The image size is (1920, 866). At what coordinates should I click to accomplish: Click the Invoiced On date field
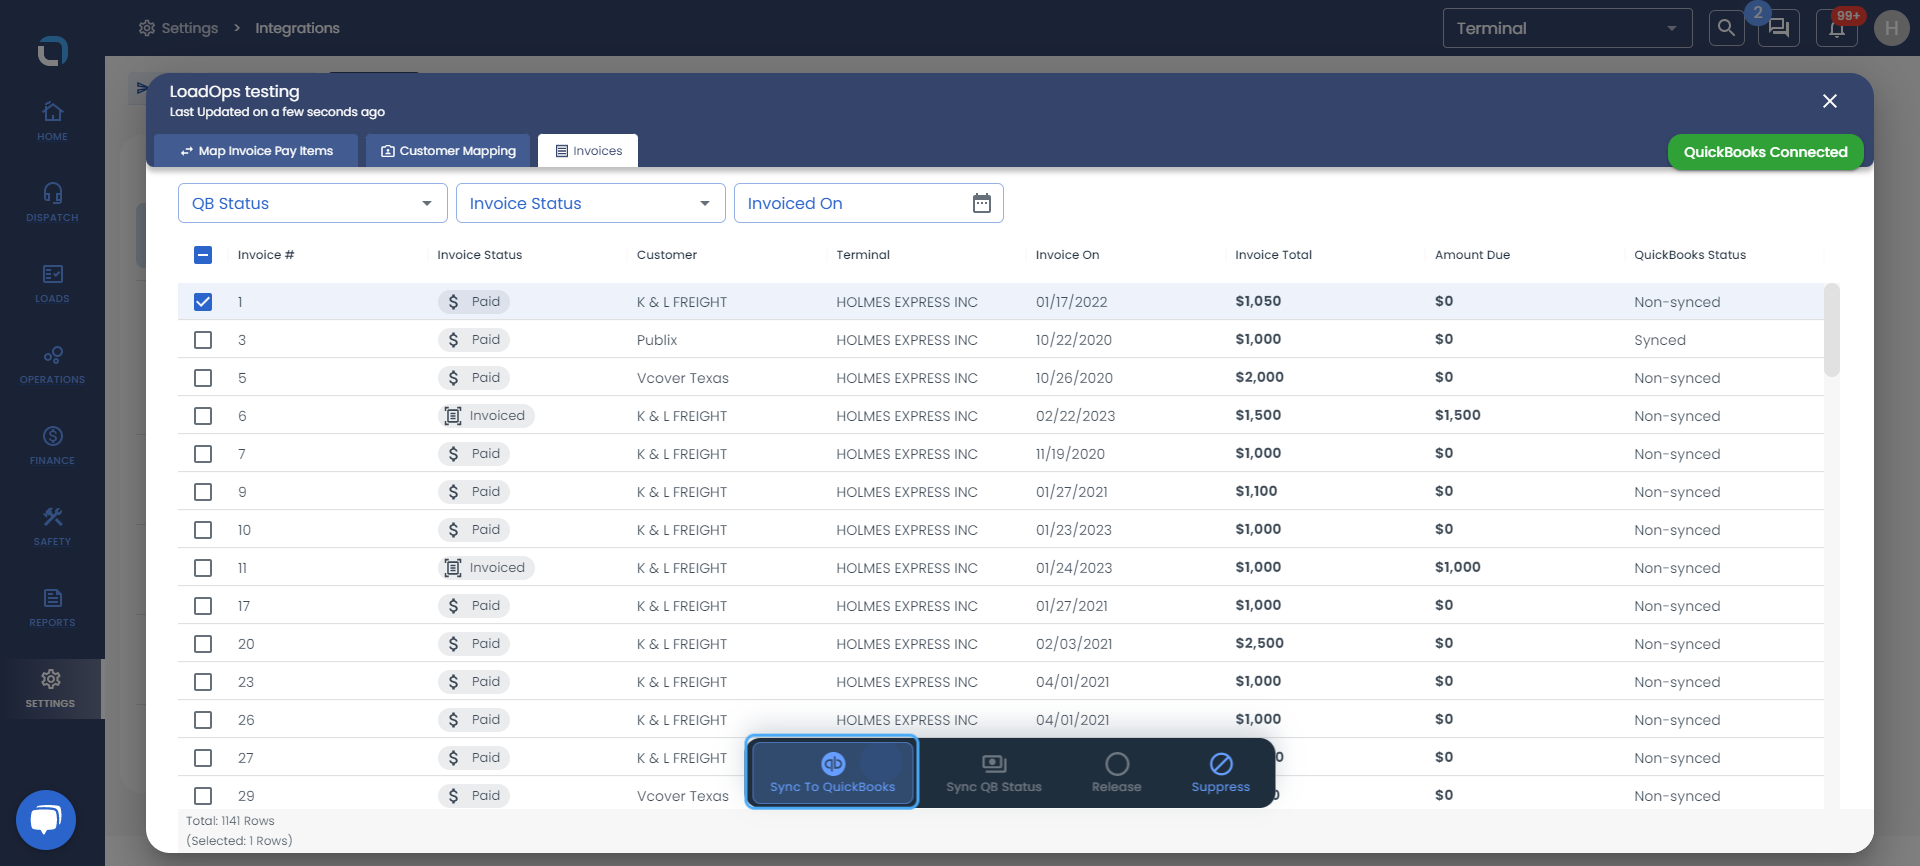click(x=869, y=203)
